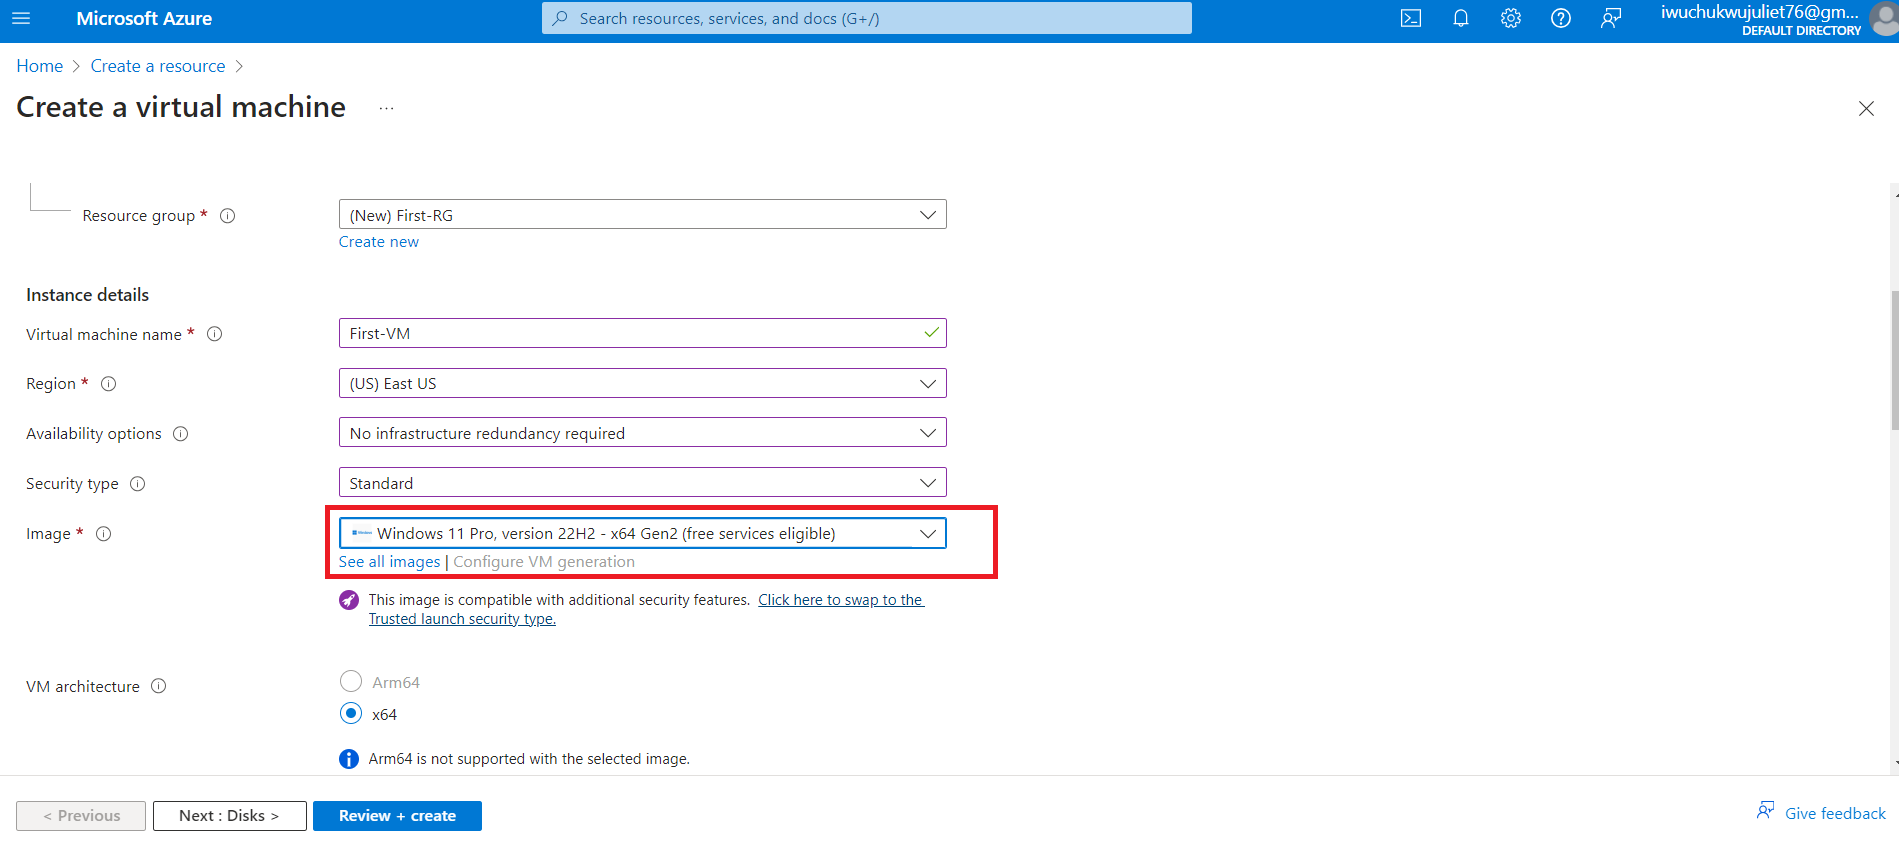
Task: Show info tooltip for Image
Action: pyautogui.click(x=104, y=534)
